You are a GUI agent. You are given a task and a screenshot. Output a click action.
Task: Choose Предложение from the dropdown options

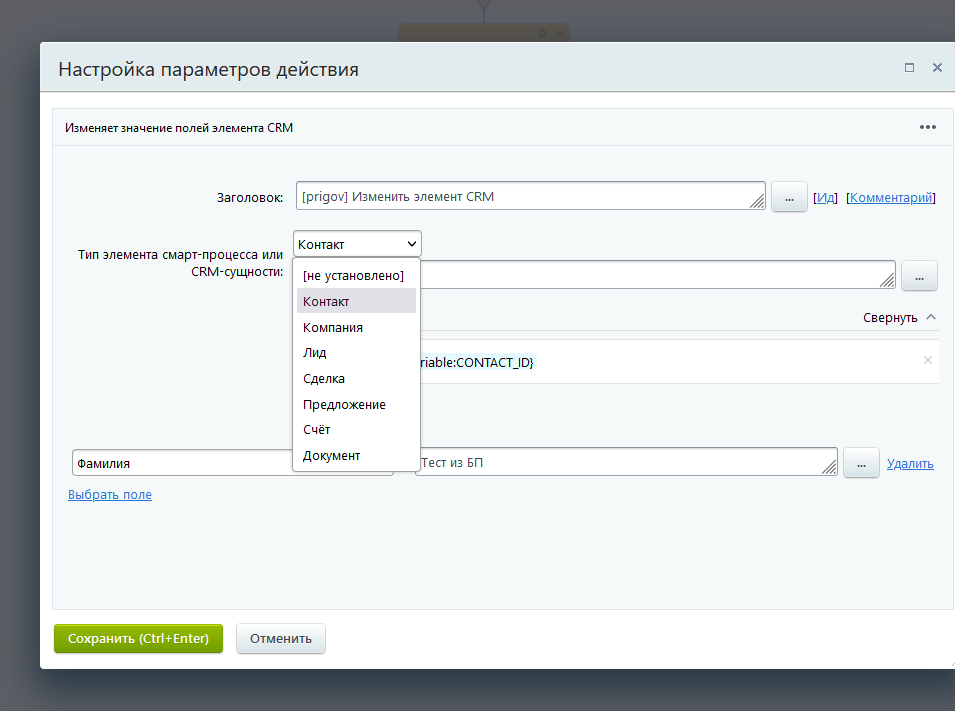pos(344,405)
